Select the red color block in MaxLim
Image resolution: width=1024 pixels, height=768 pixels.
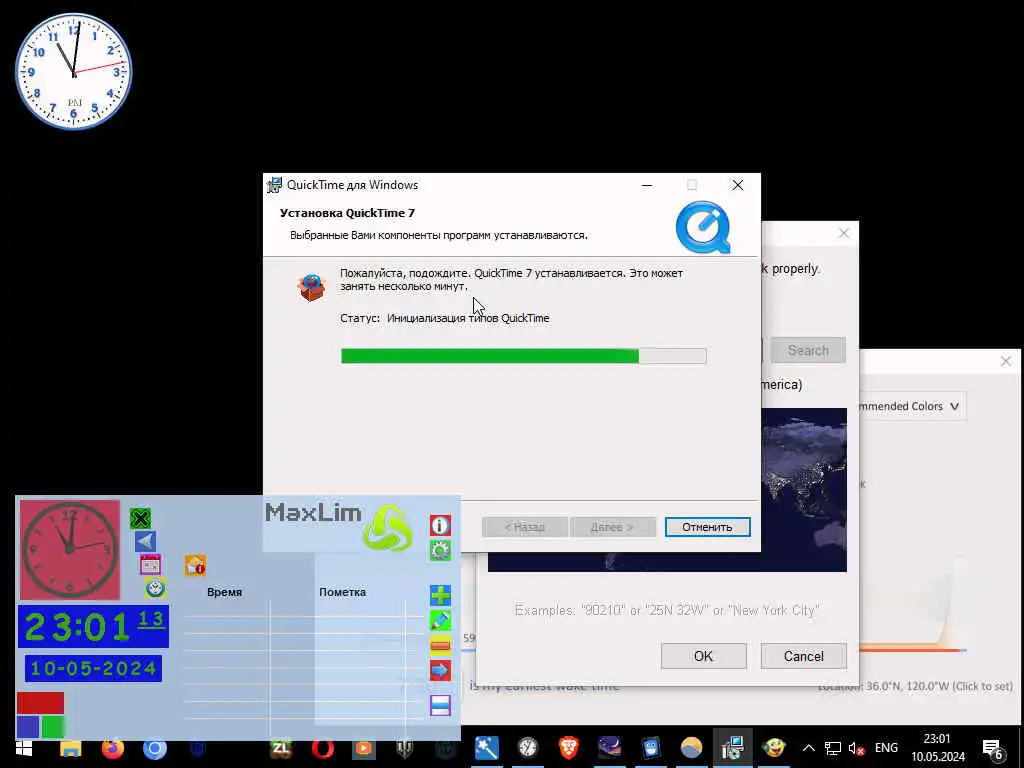point(40,703)
